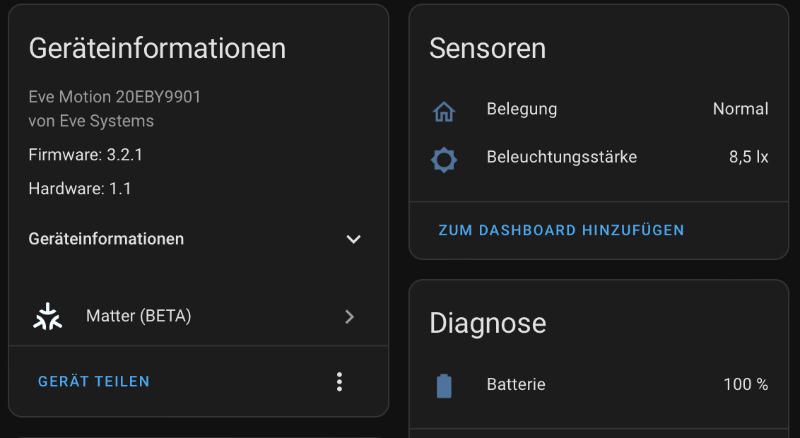Click the Belegung home icon
The image size is (800, 438).
tap(444, 110)
